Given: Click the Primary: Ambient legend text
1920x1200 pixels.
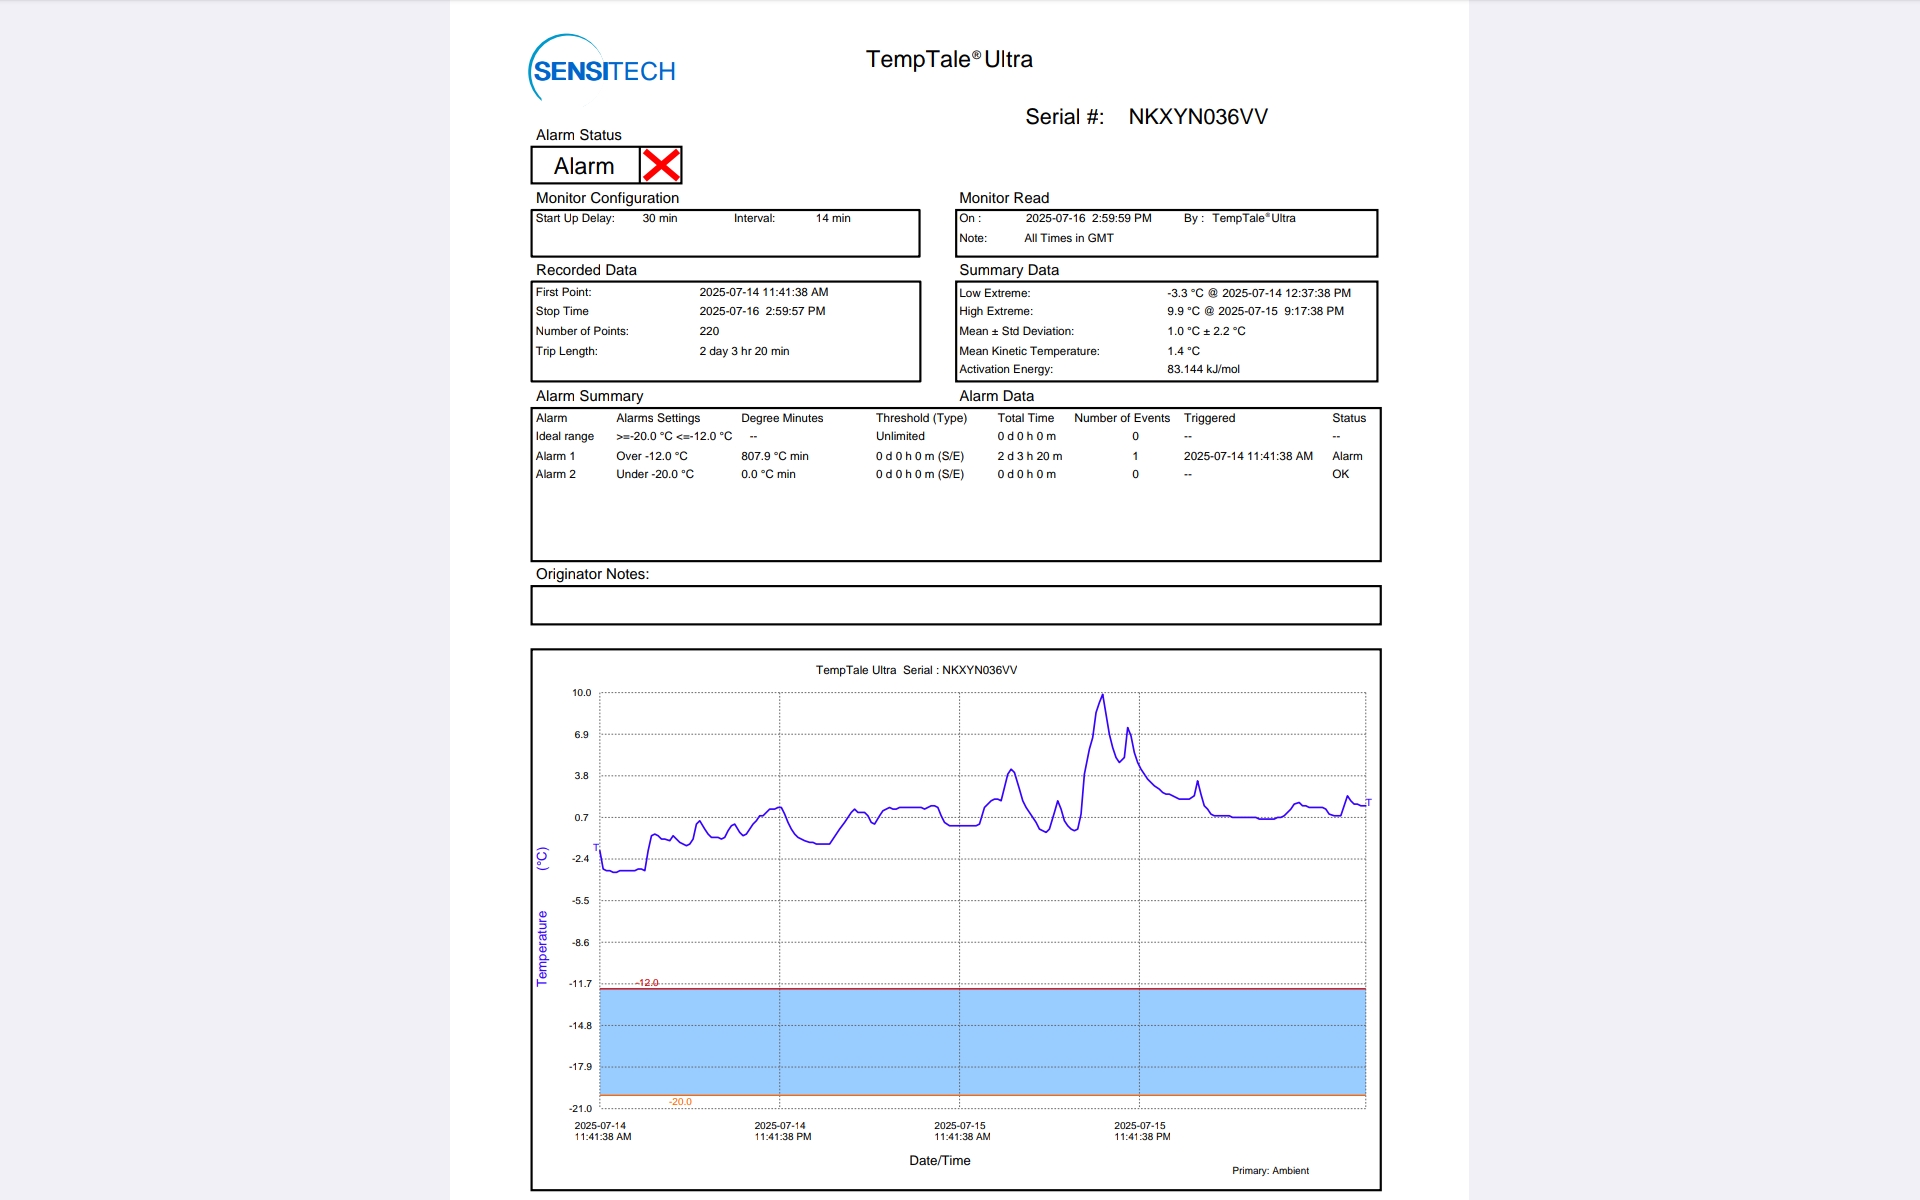Looking at the screenshot, I should (x=1270, y=1170).
